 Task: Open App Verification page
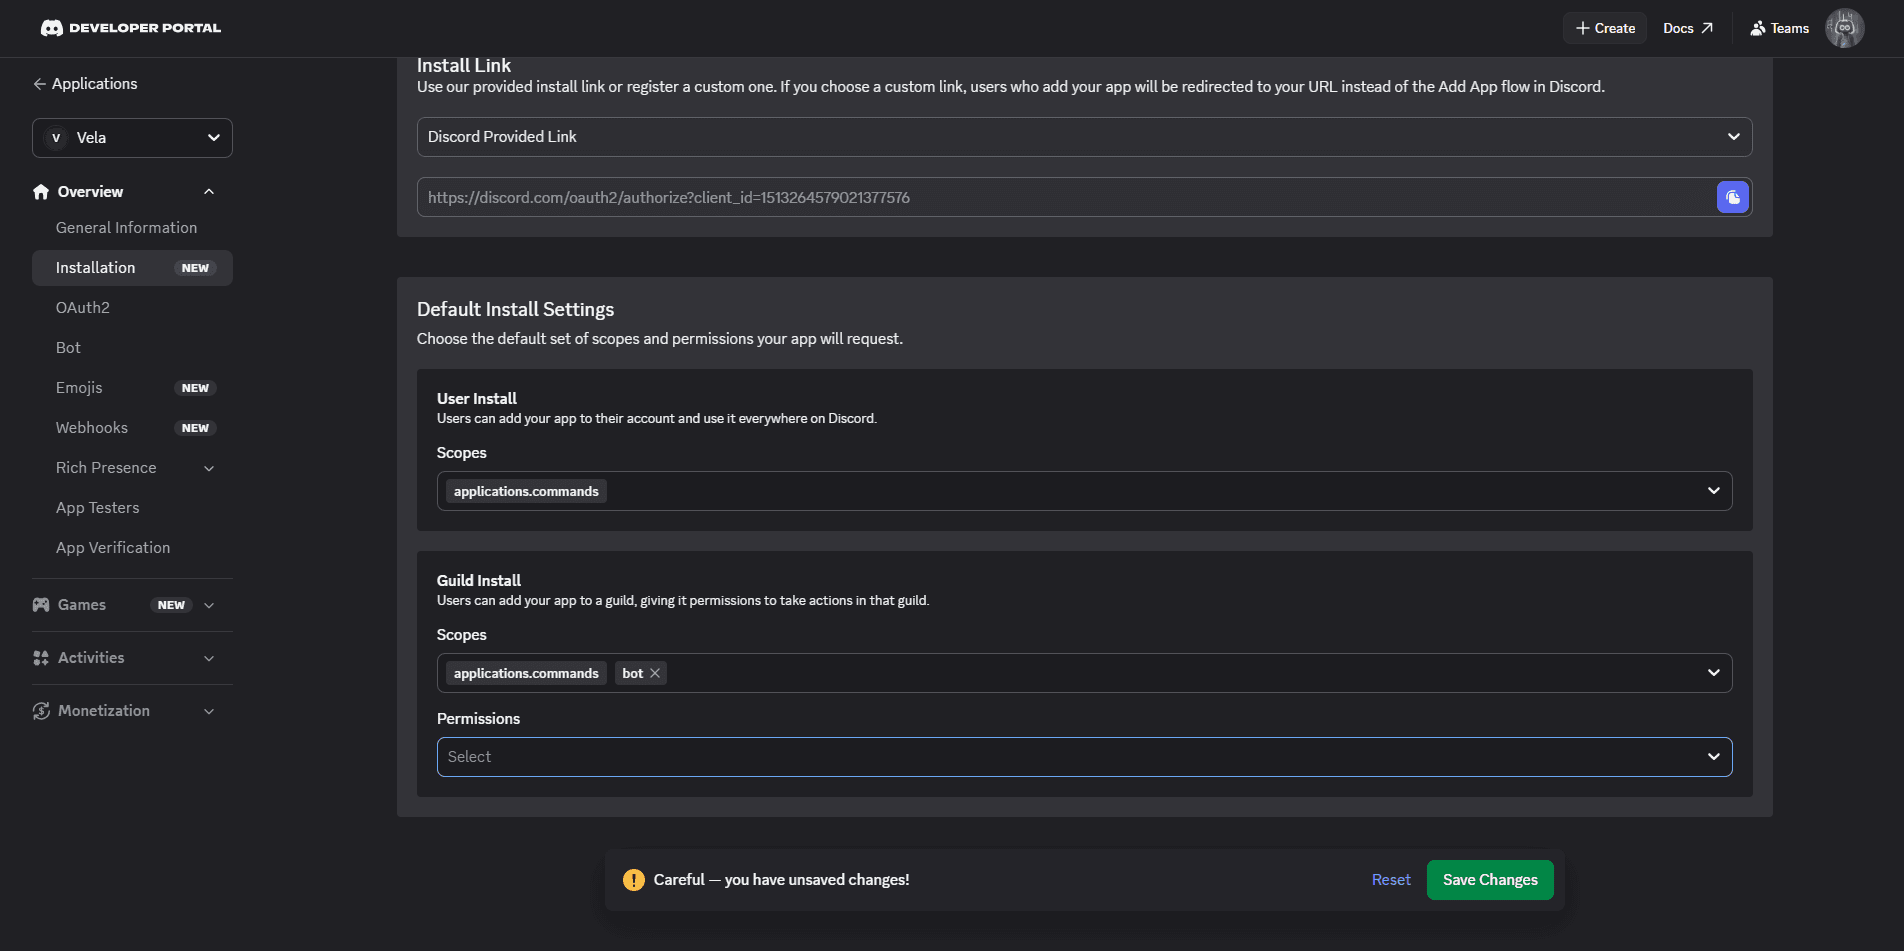[113, 548]
